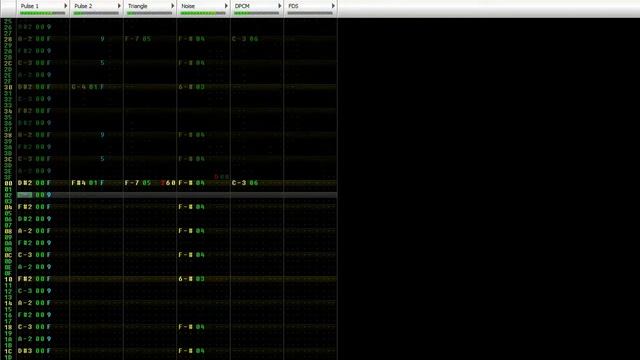Expand effect columns with Noise arrow

226,6
